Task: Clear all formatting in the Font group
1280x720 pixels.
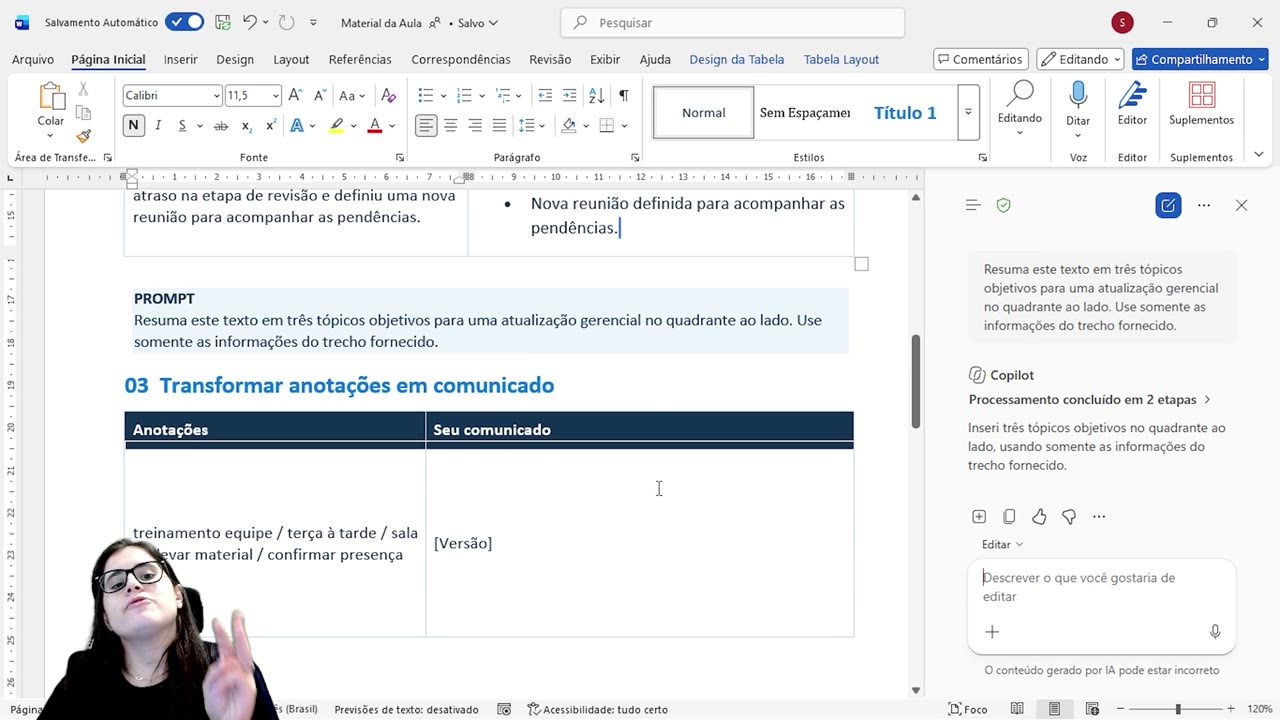Action: [389, 96]
